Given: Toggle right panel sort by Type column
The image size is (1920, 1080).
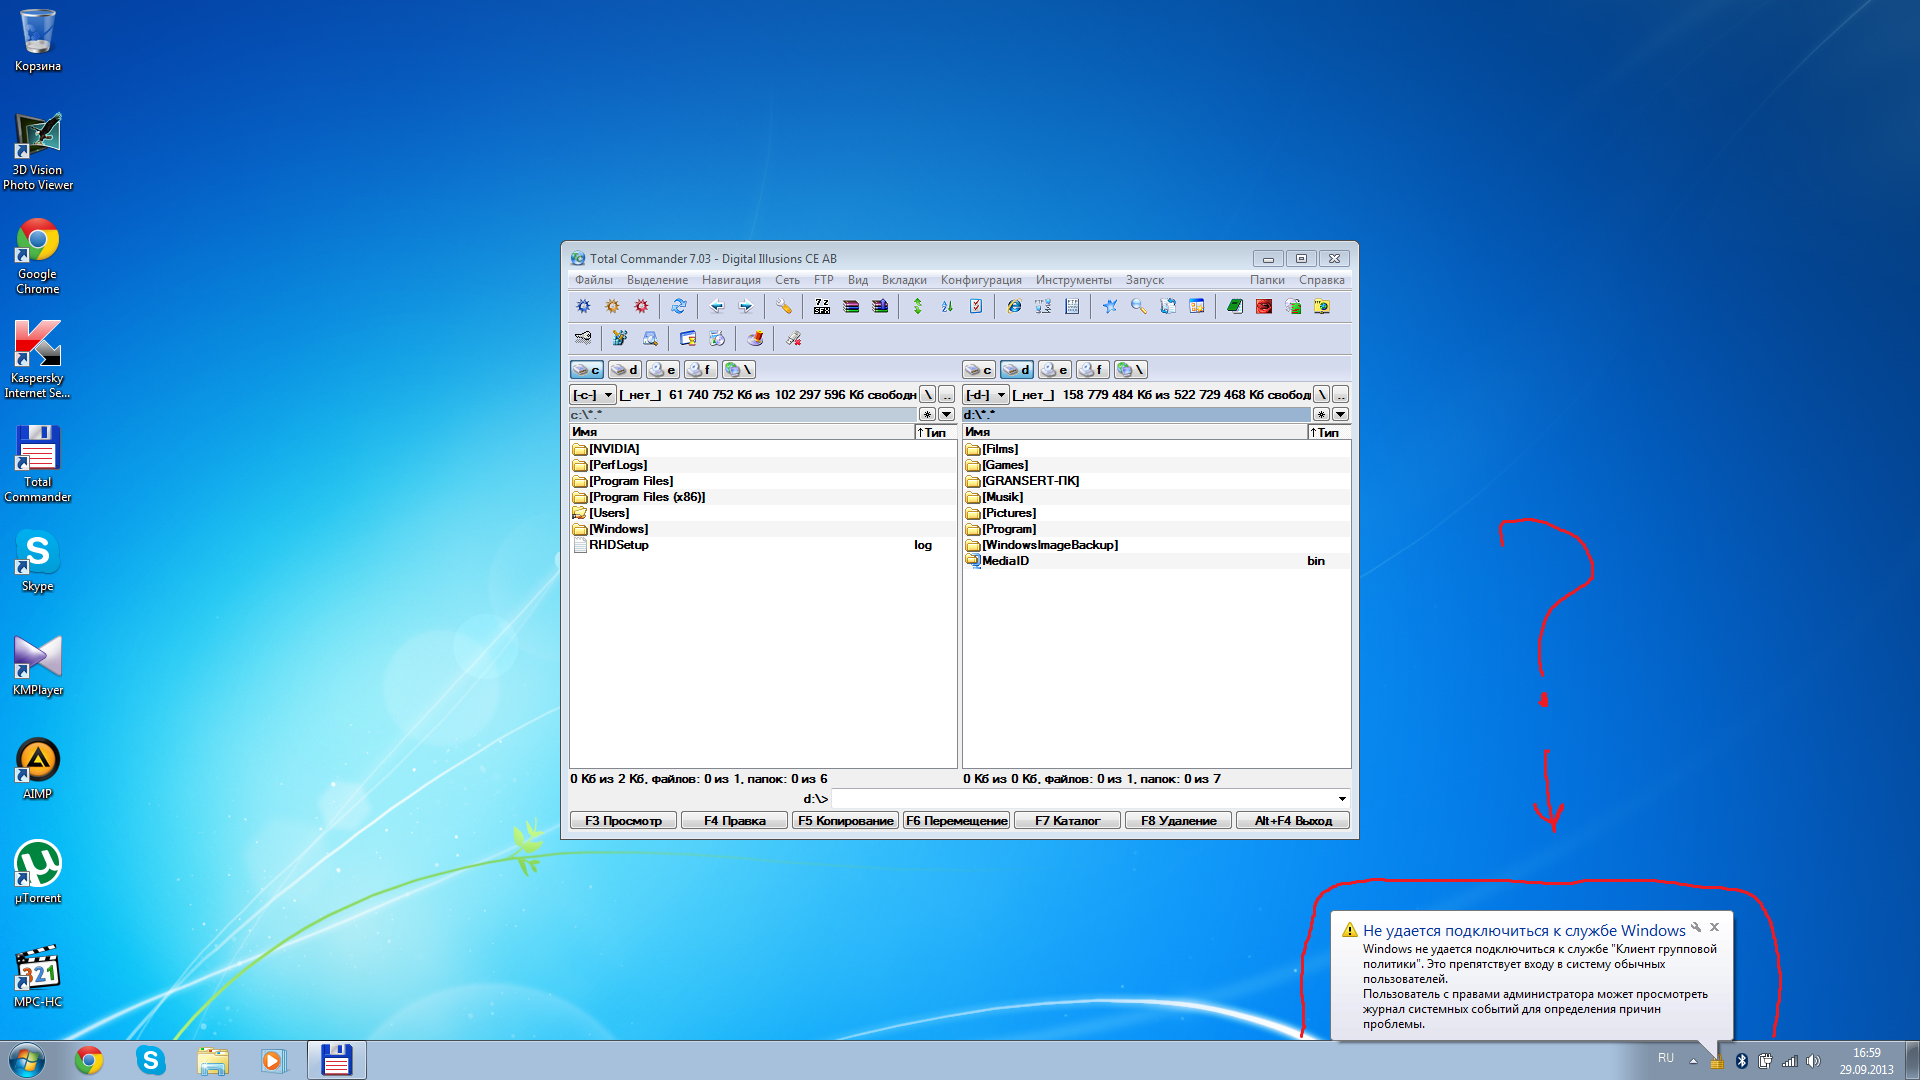Looking at the screenshot, I should (x=1323, y=431).
